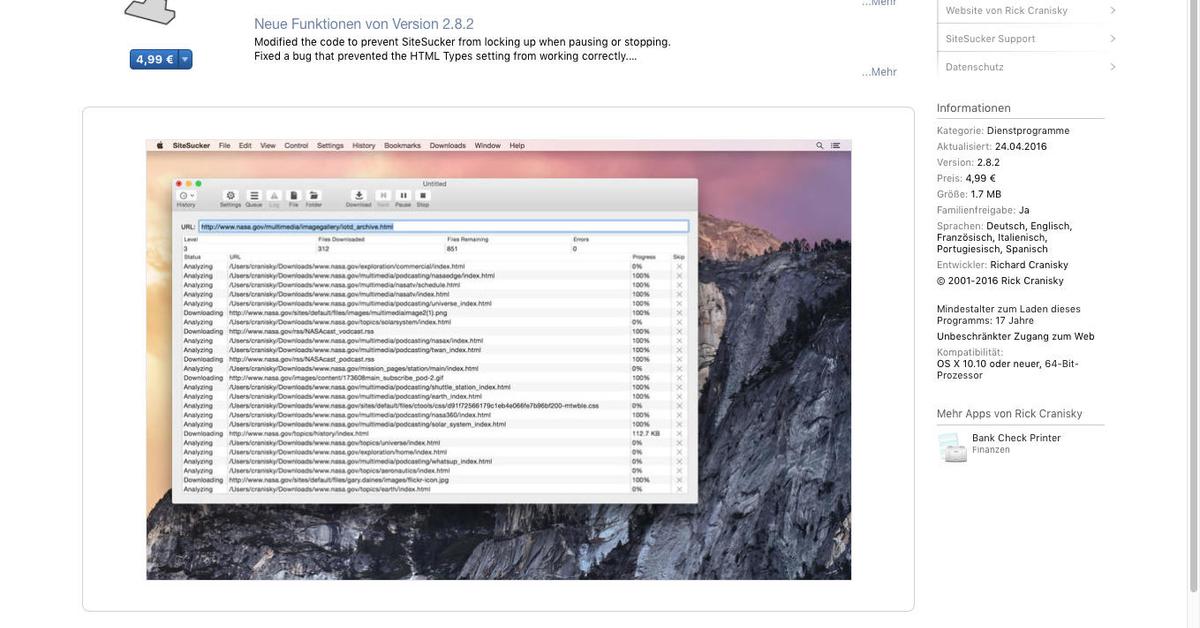Click the Stop icon in the screenshot toolbar
The width and height of the screenshot is (1200, 628).
pyautogui.click(x=423, y=196)
